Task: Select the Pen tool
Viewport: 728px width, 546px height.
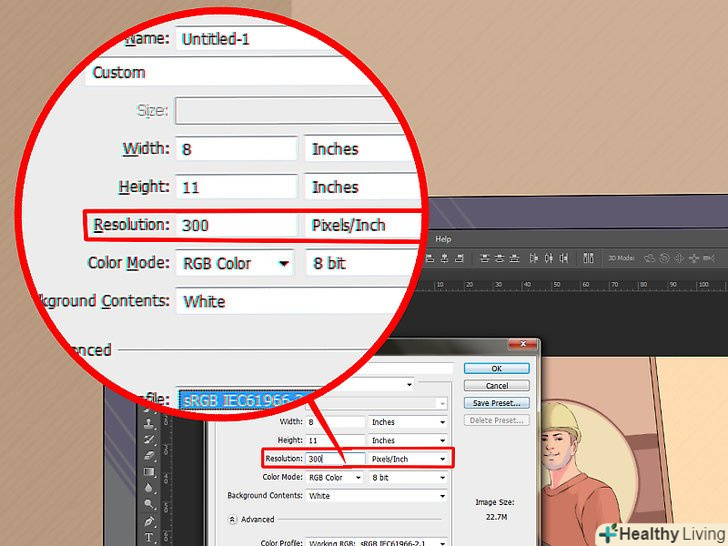Action: click(149, 521)
